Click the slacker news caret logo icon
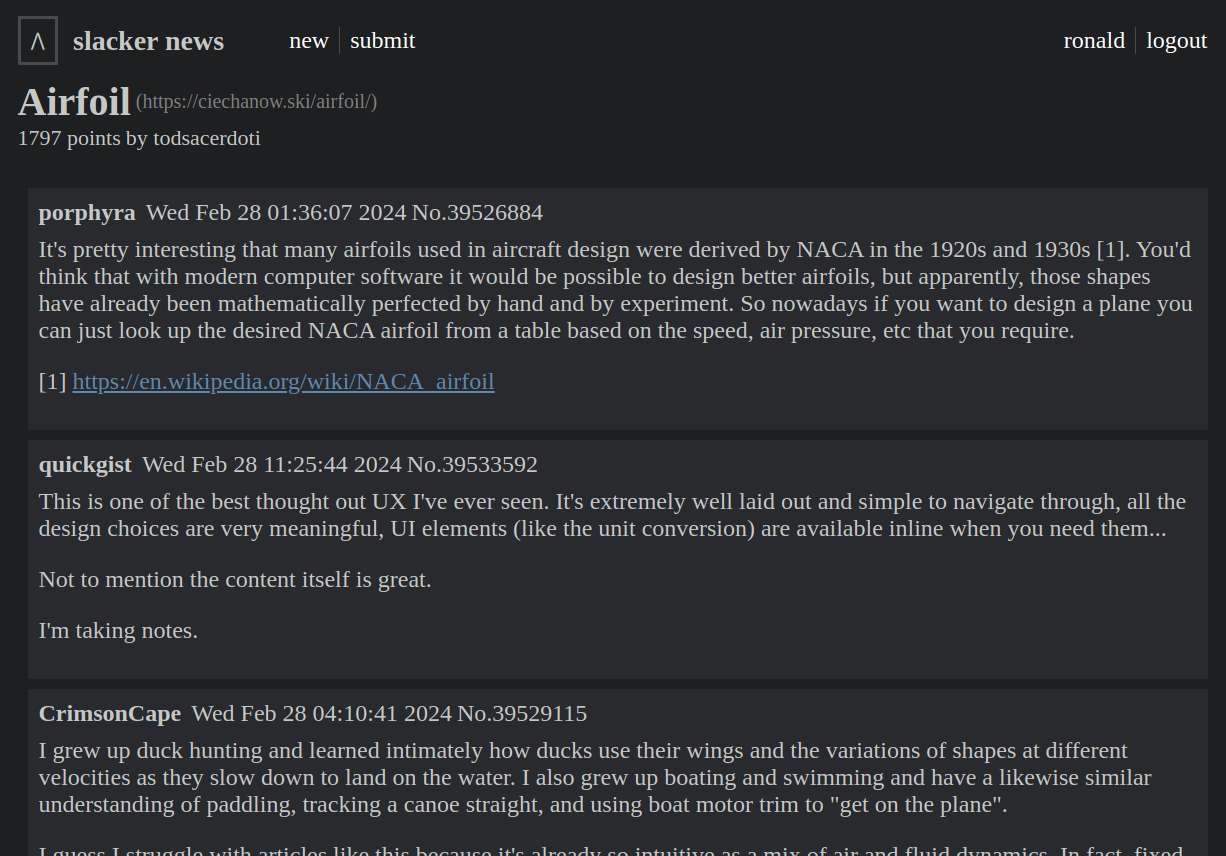The height and width of the screenshot is (856, 1226). [38, 41]
